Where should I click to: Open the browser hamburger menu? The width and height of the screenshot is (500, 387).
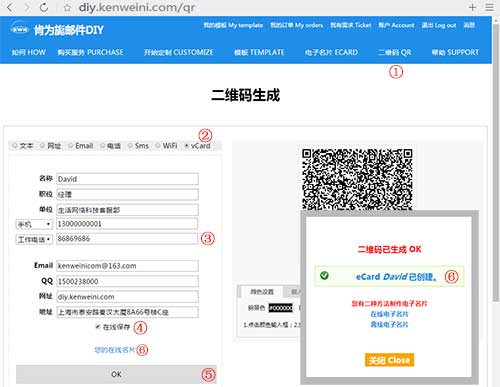(489, 7)
